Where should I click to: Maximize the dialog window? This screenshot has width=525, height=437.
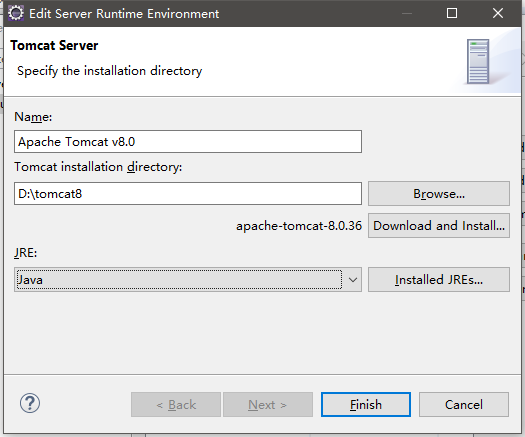click(452, 13)
